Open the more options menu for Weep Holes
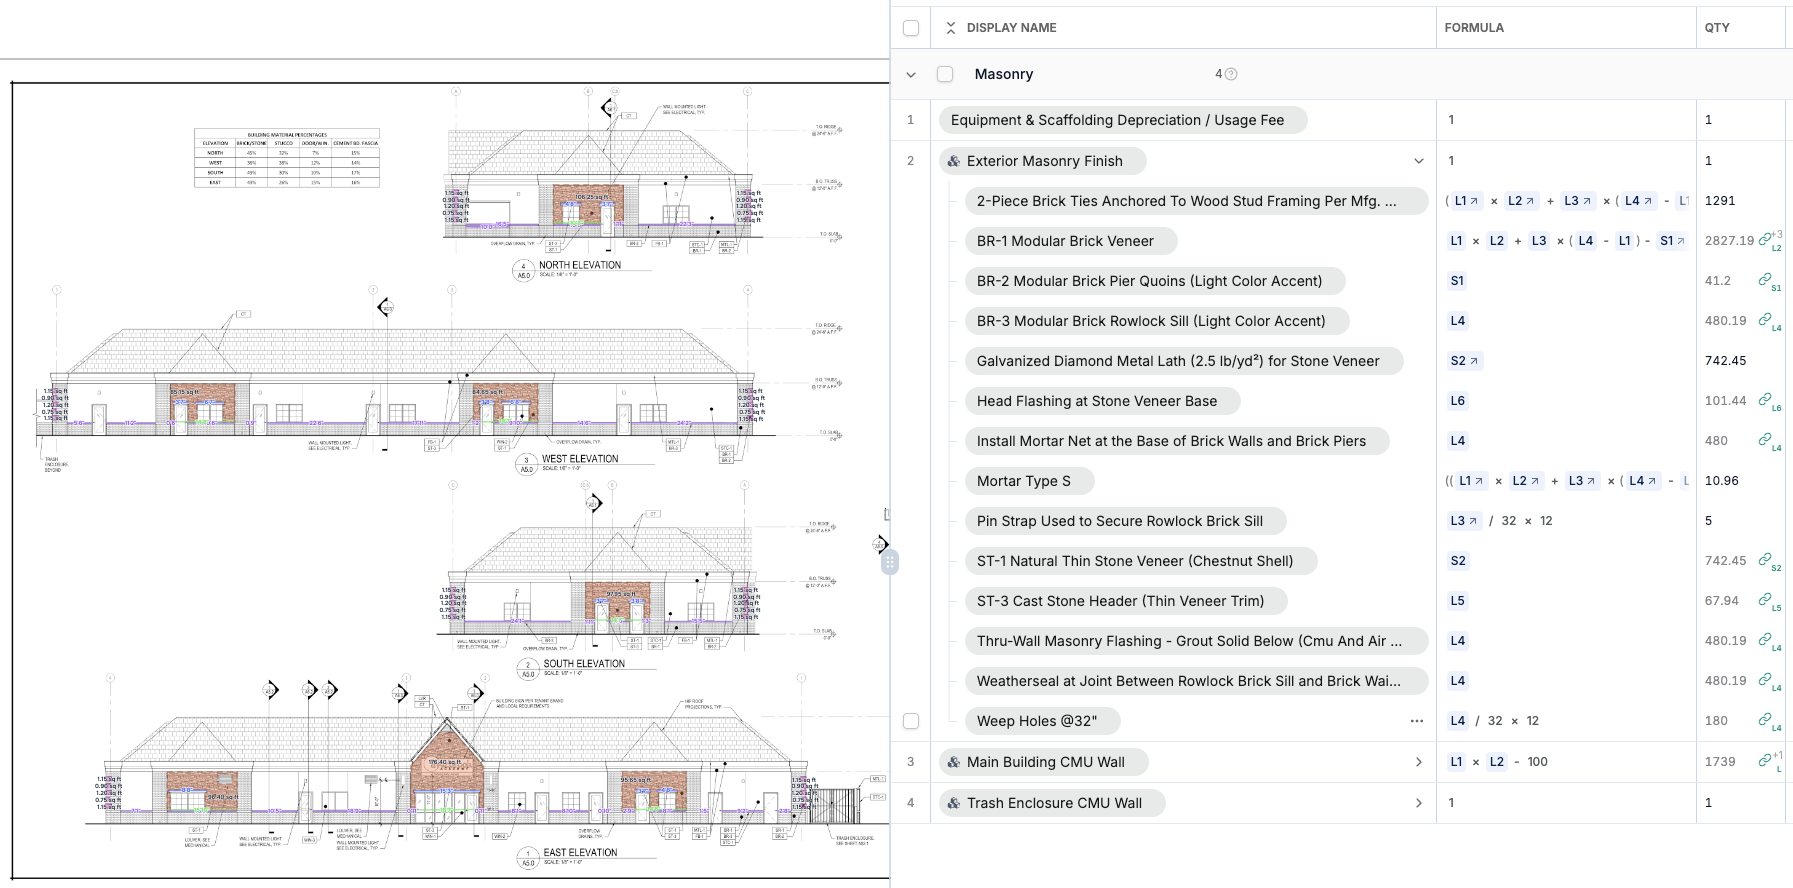Viewport: 1793px width, 888px height. [1417, 721]
